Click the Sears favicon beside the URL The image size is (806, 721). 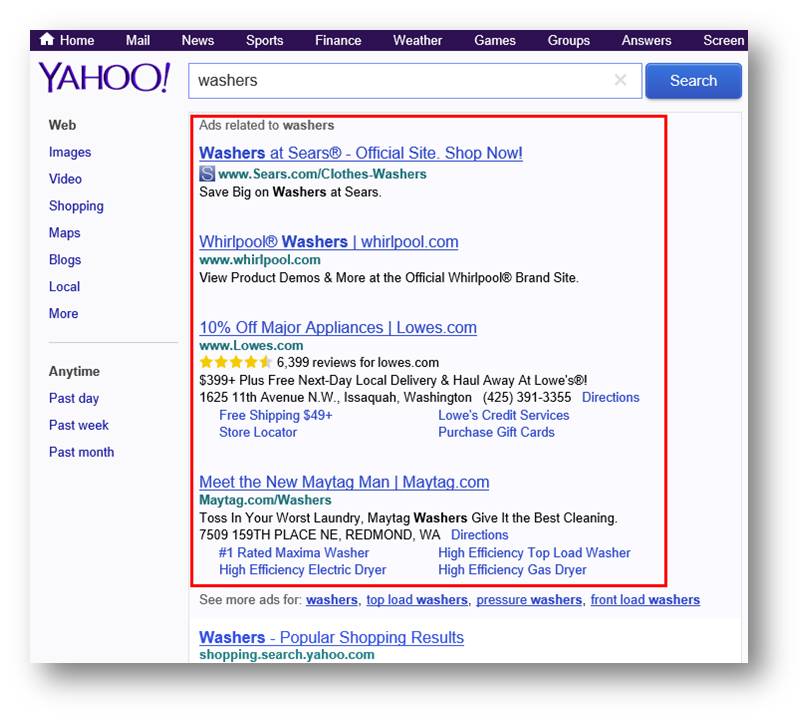point(207,174)
